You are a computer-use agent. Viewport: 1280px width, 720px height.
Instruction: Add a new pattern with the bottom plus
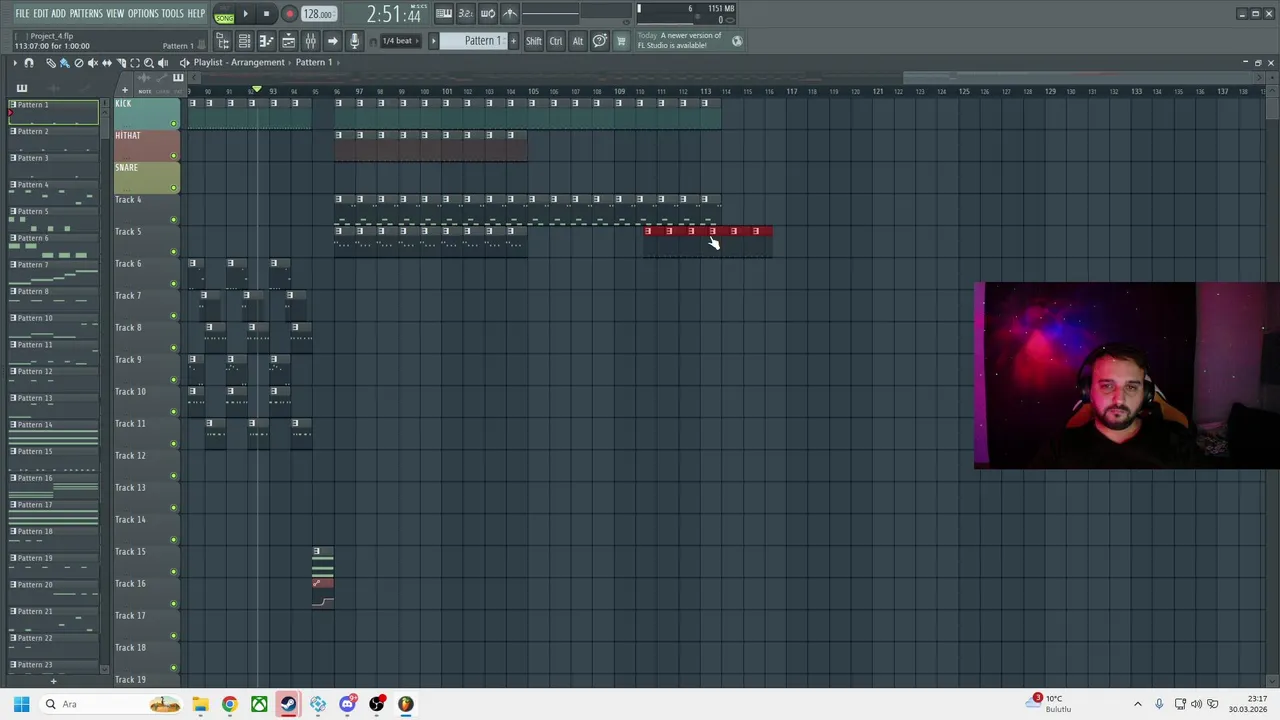click(53, 681)
